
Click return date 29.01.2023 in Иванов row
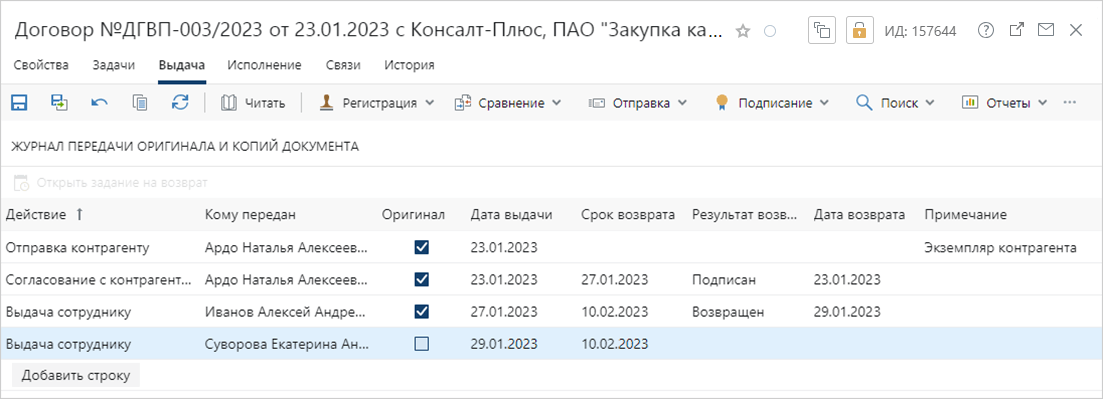847,312
